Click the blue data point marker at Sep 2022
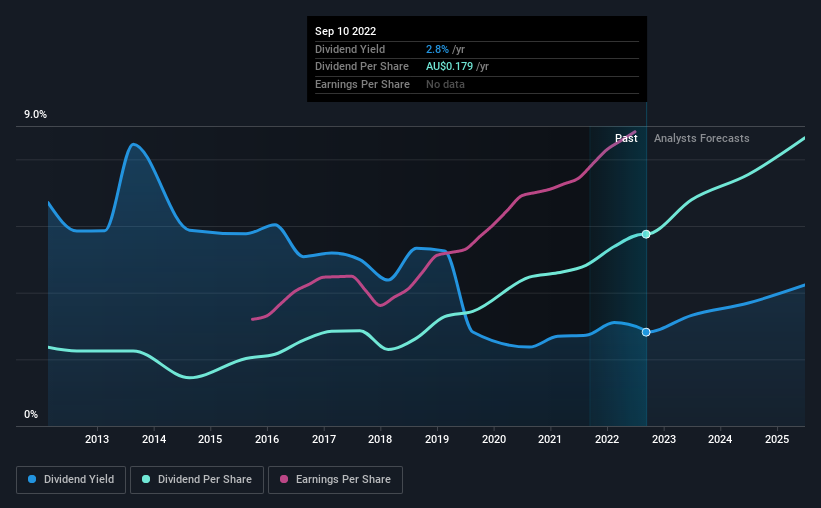821x508 pixels. [x=646, y=332]
